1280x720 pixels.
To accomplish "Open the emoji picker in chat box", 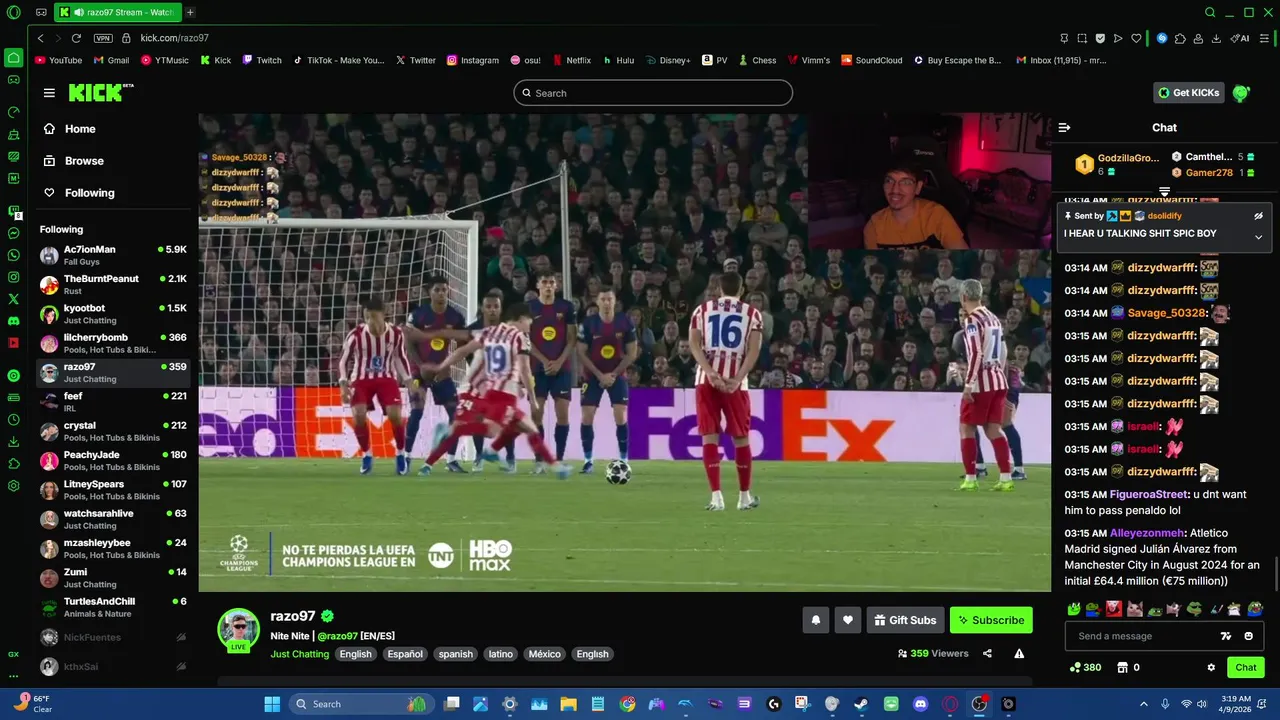I will click(x=1248, y=636).
